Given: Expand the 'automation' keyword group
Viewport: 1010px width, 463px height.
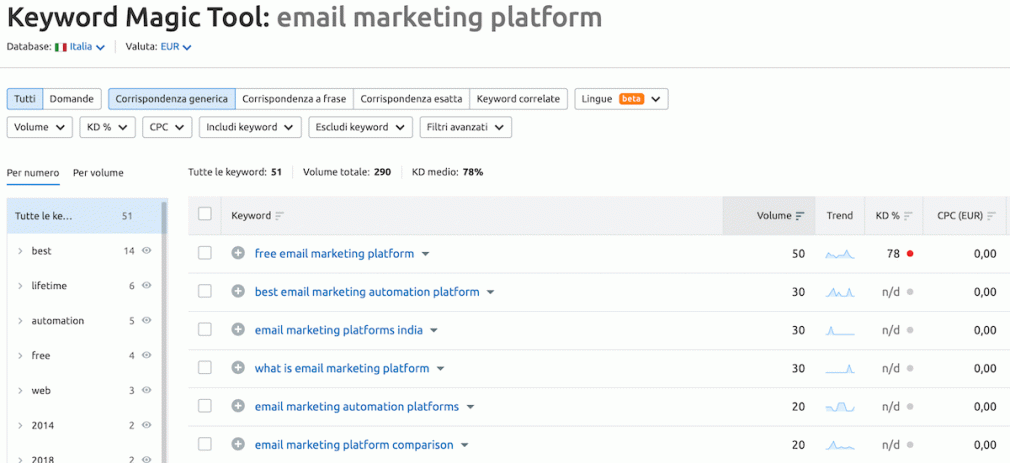Looking at the screenshot, I should [x=21, y=321].
